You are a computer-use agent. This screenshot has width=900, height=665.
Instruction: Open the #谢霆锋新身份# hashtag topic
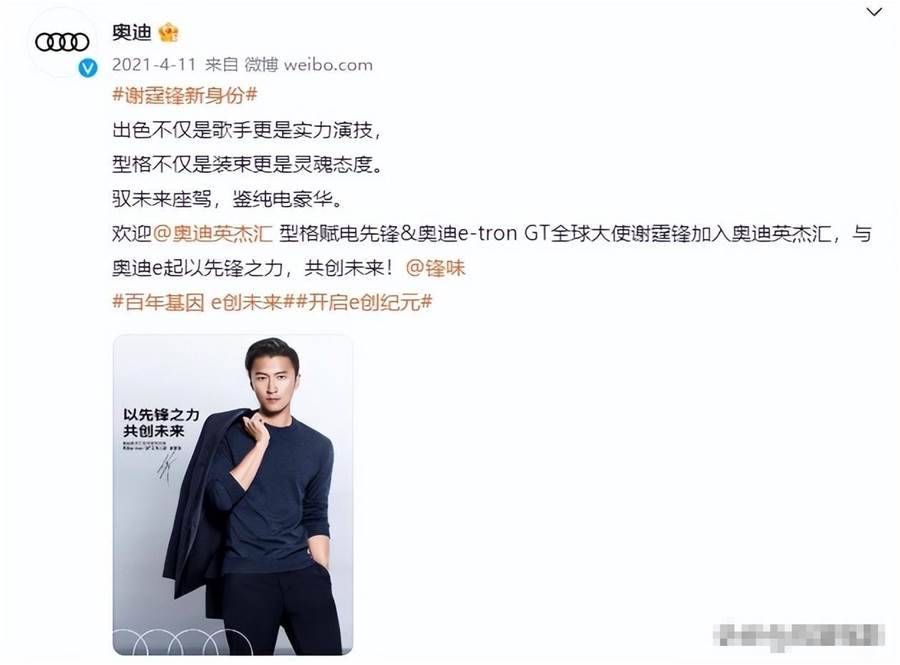point(184,95)
